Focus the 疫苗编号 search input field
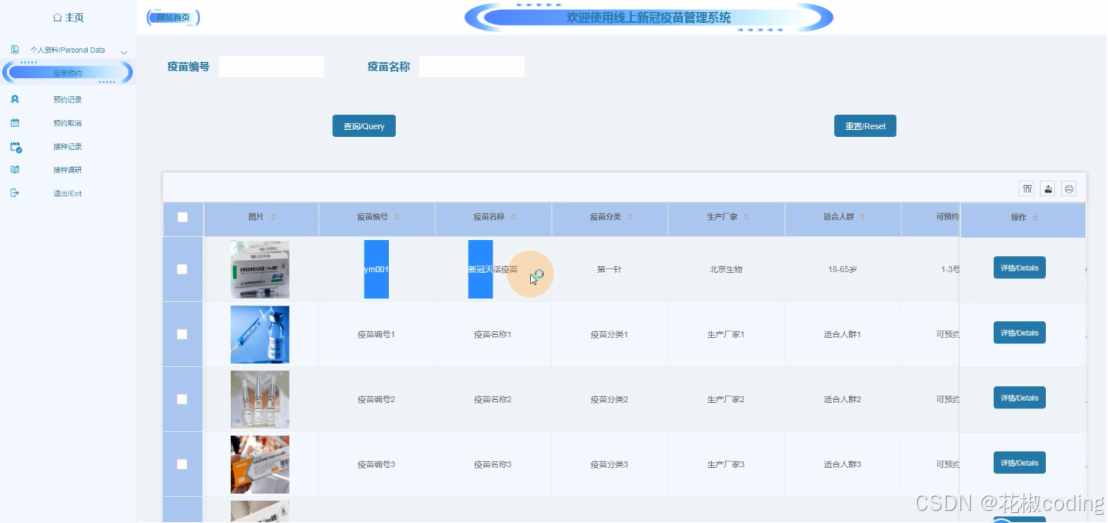Screen dimensions: 1108x523 271,66
